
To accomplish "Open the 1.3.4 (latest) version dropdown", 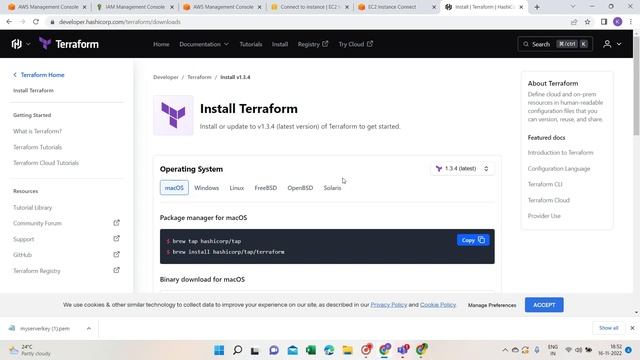I will (x=462, y=169).
